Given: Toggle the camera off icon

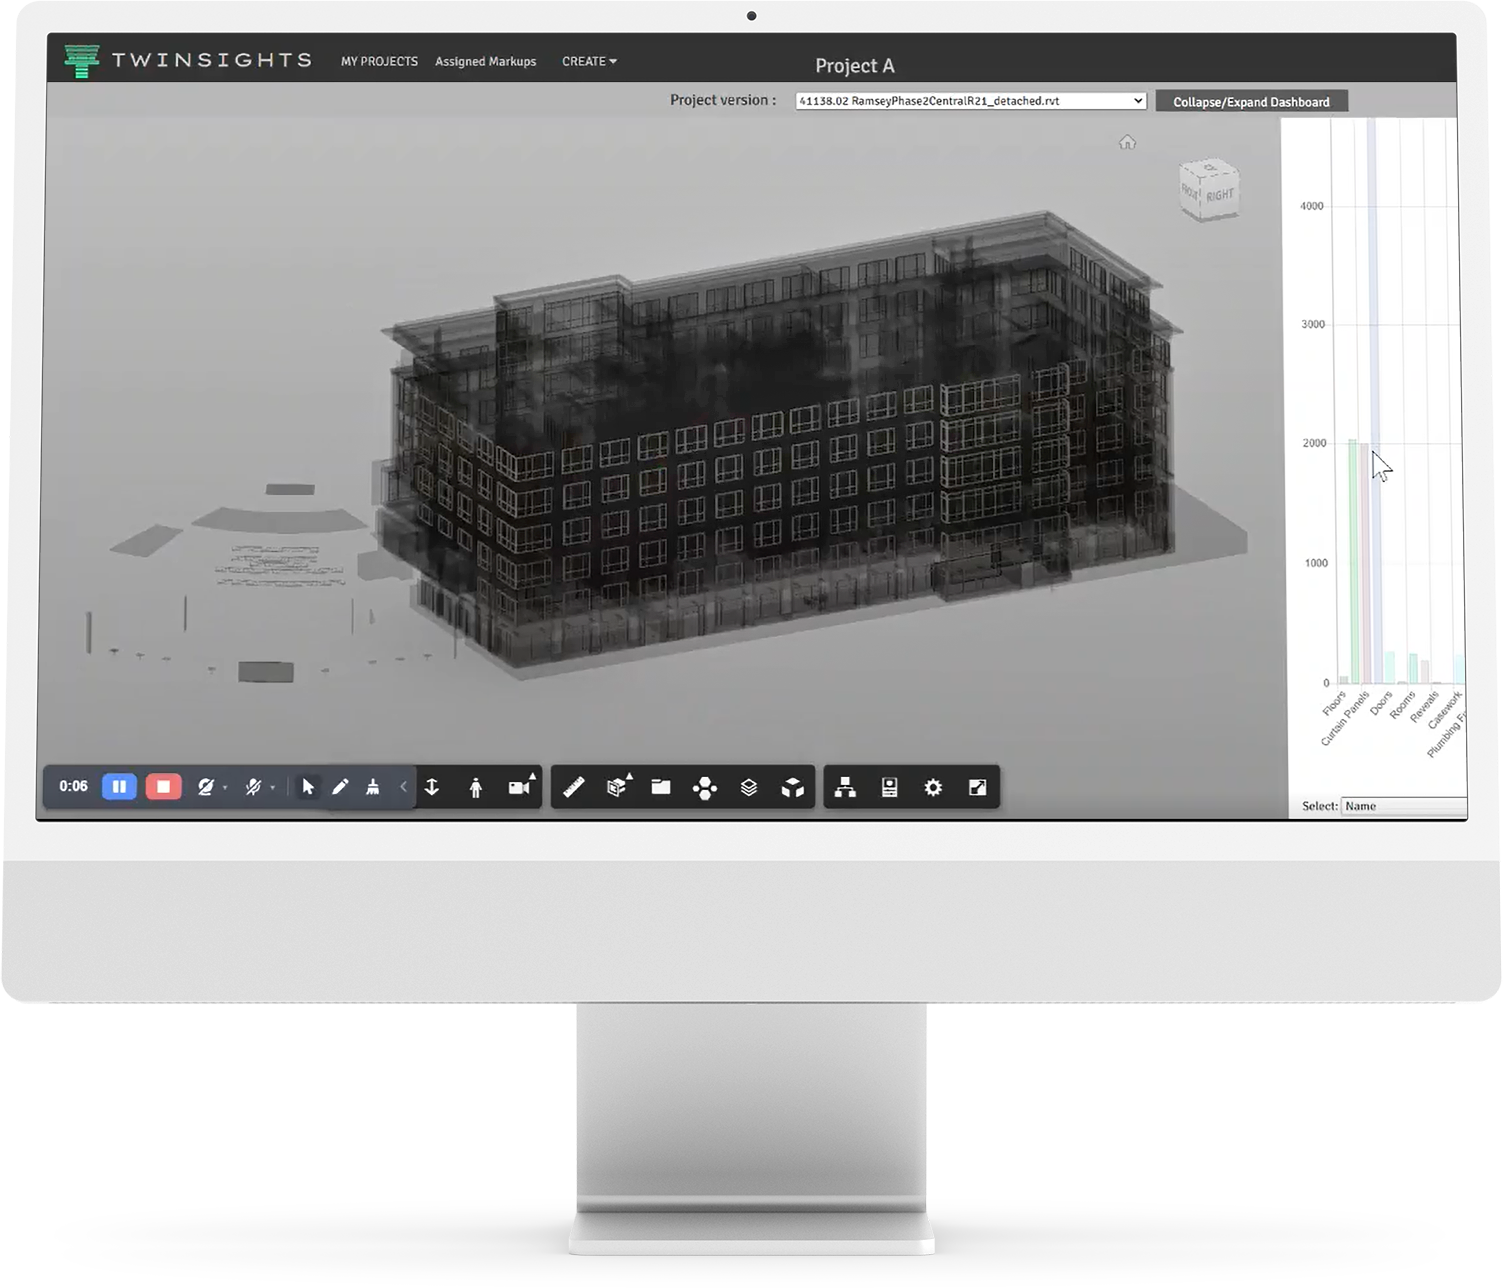Looking at the screenshot, I should [x=206, y=787].
